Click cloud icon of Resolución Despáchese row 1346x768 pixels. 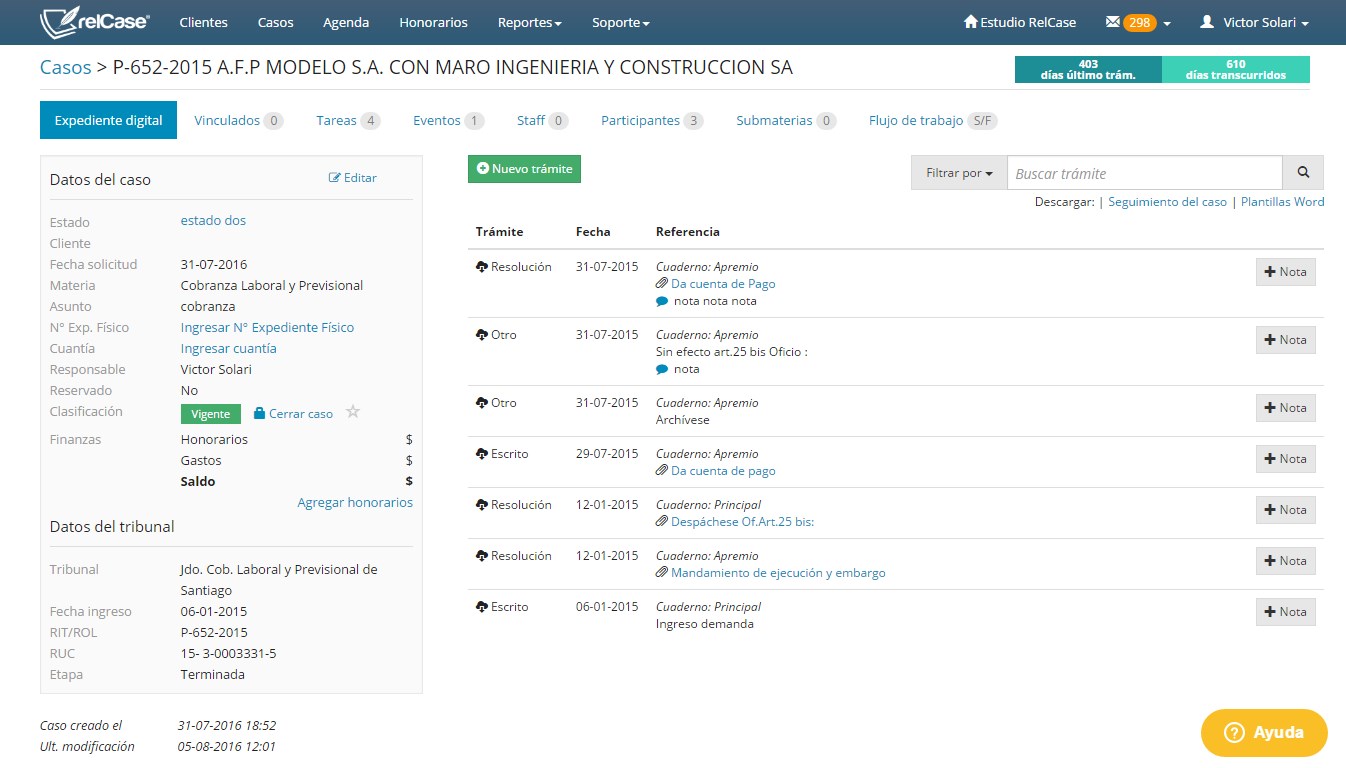click(482, 505)
